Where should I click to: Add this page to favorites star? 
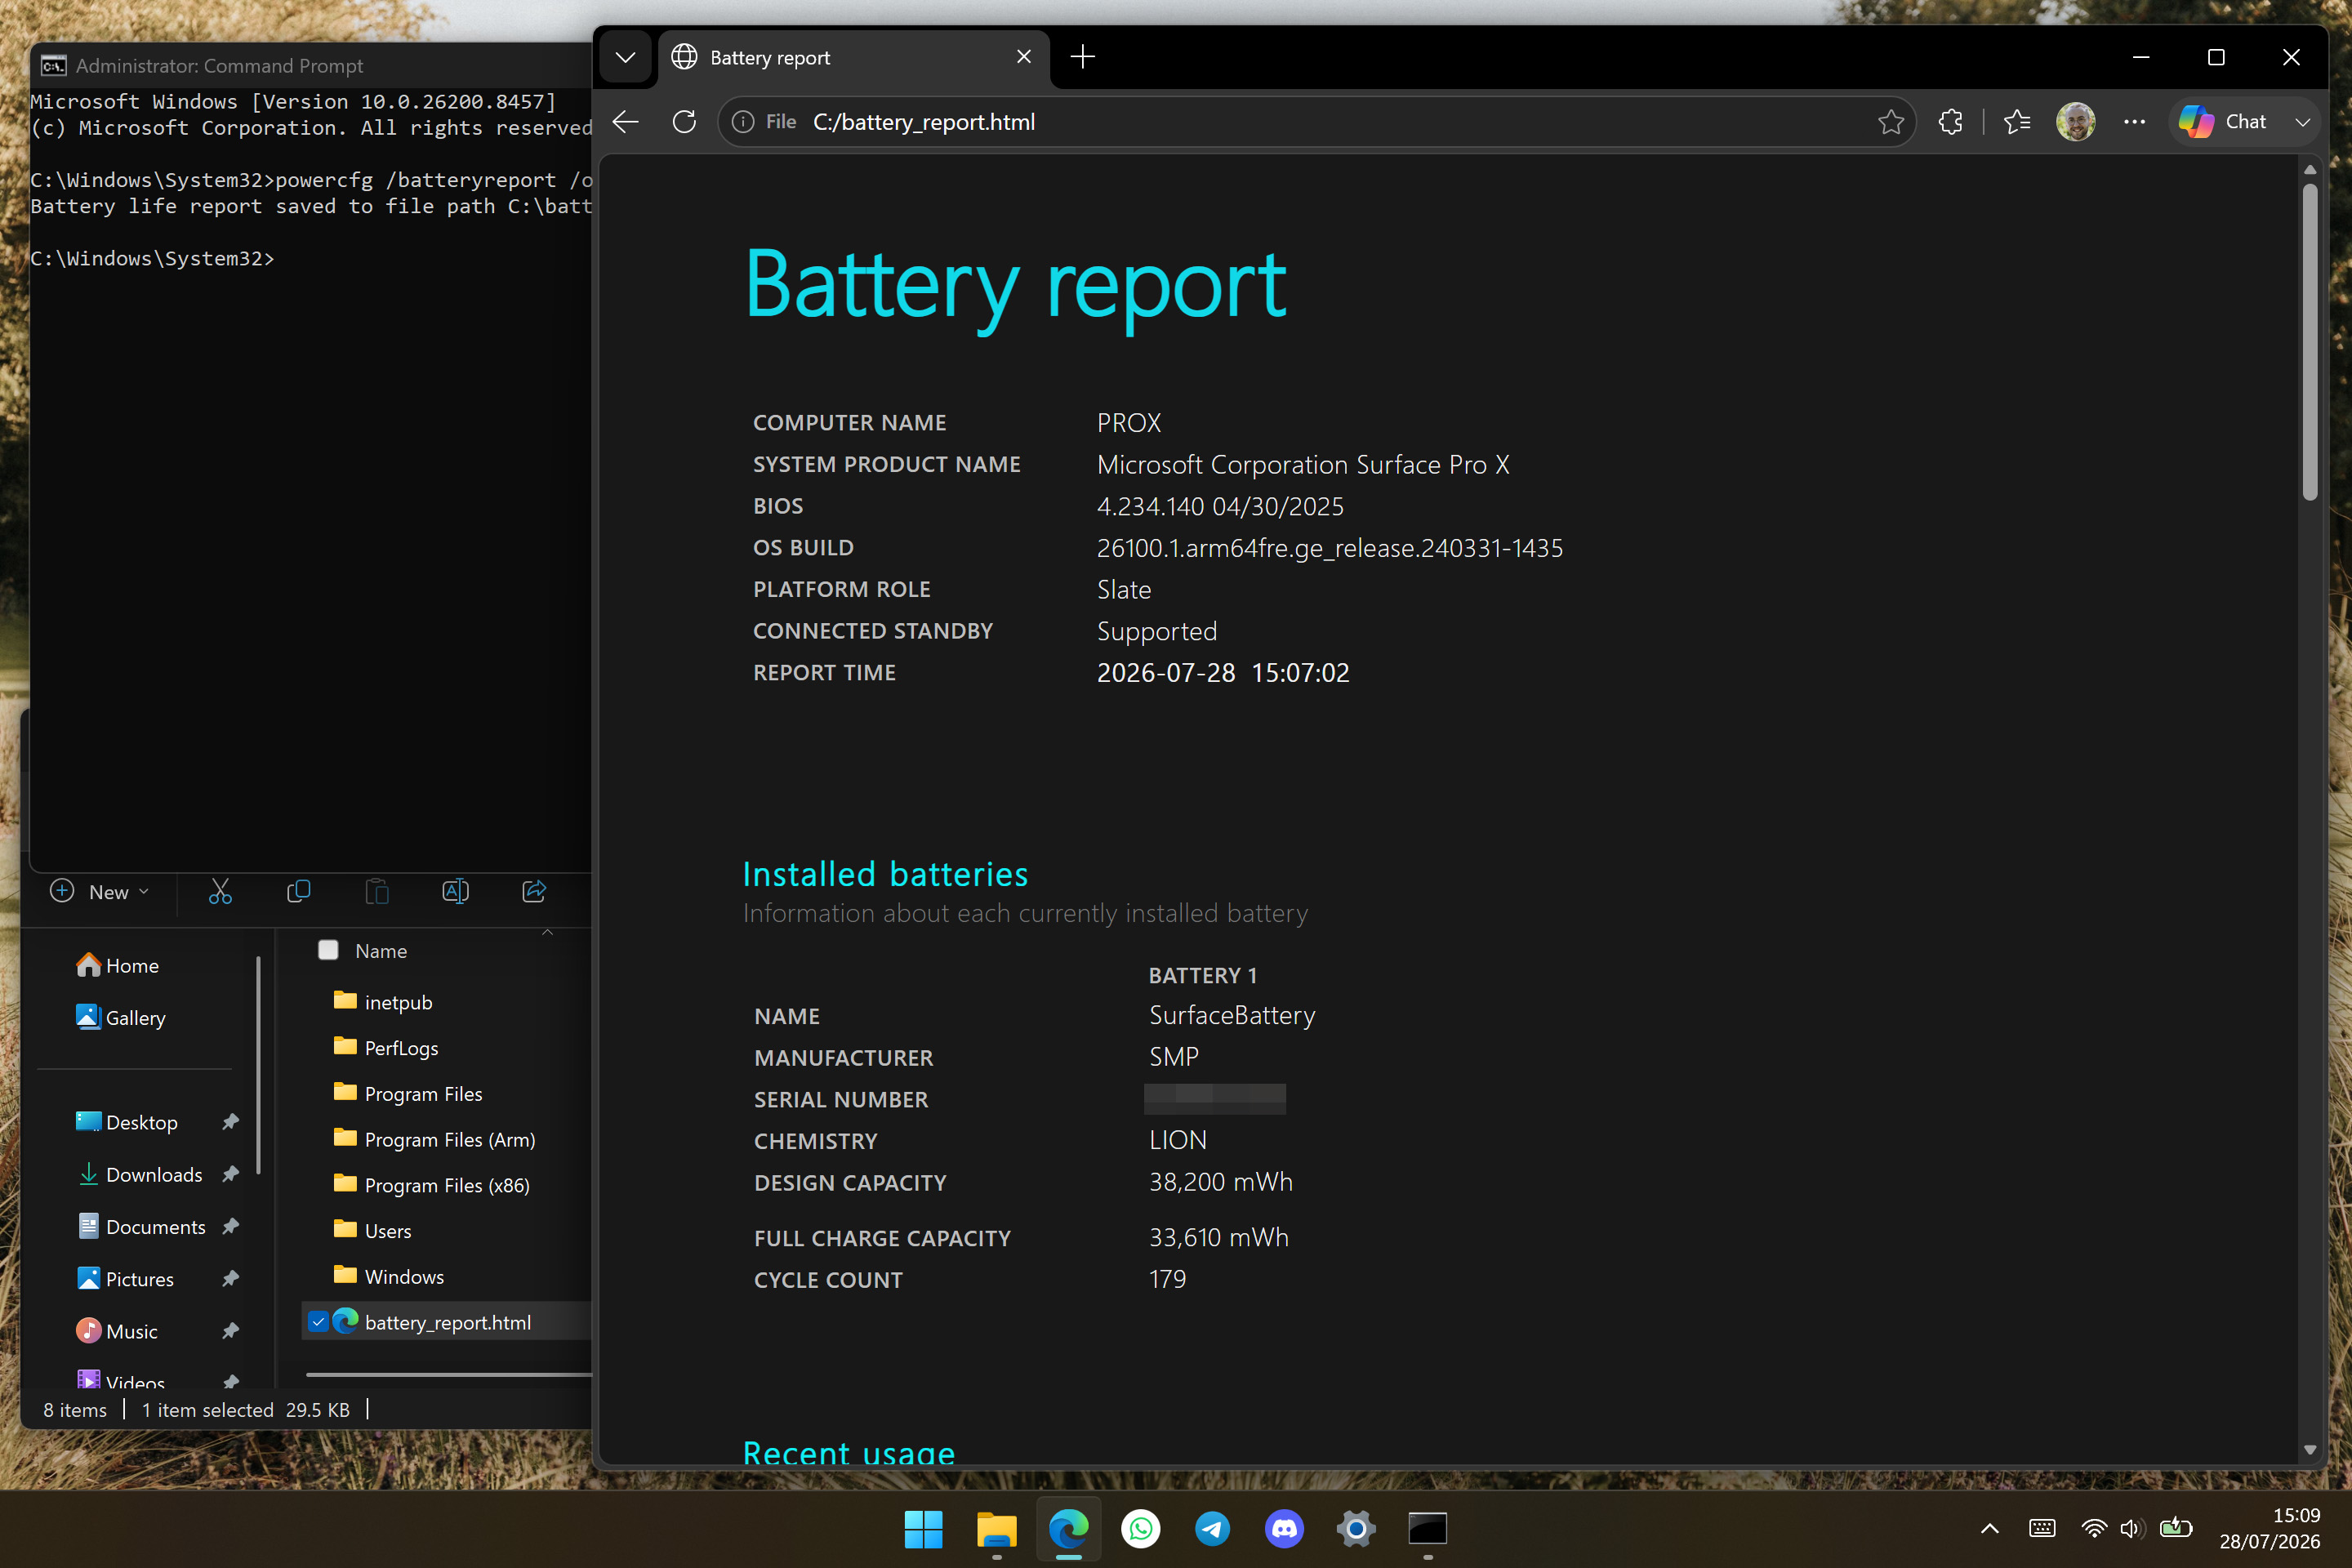click(1890, 122)
